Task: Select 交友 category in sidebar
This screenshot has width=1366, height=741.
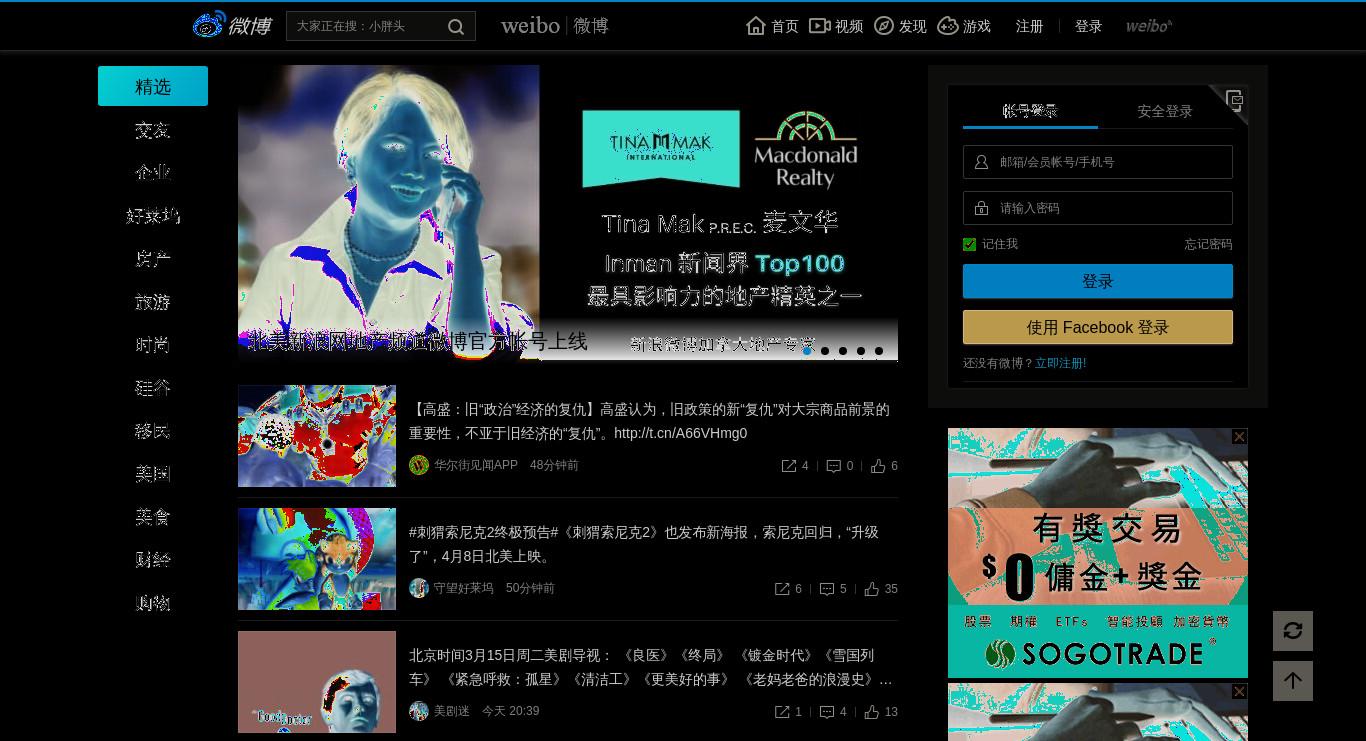Action: pos(153,130)
